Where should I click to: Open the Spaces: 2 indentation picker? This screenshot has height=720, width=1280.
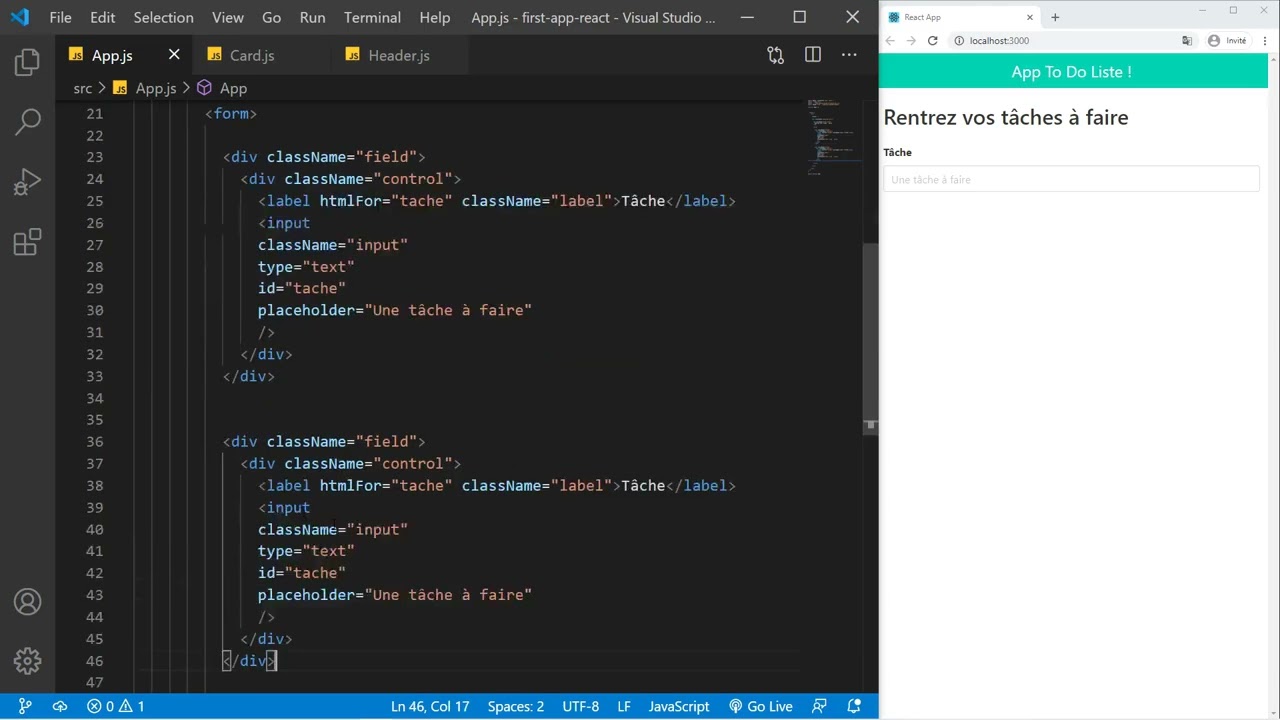click(x=516, y=706)
